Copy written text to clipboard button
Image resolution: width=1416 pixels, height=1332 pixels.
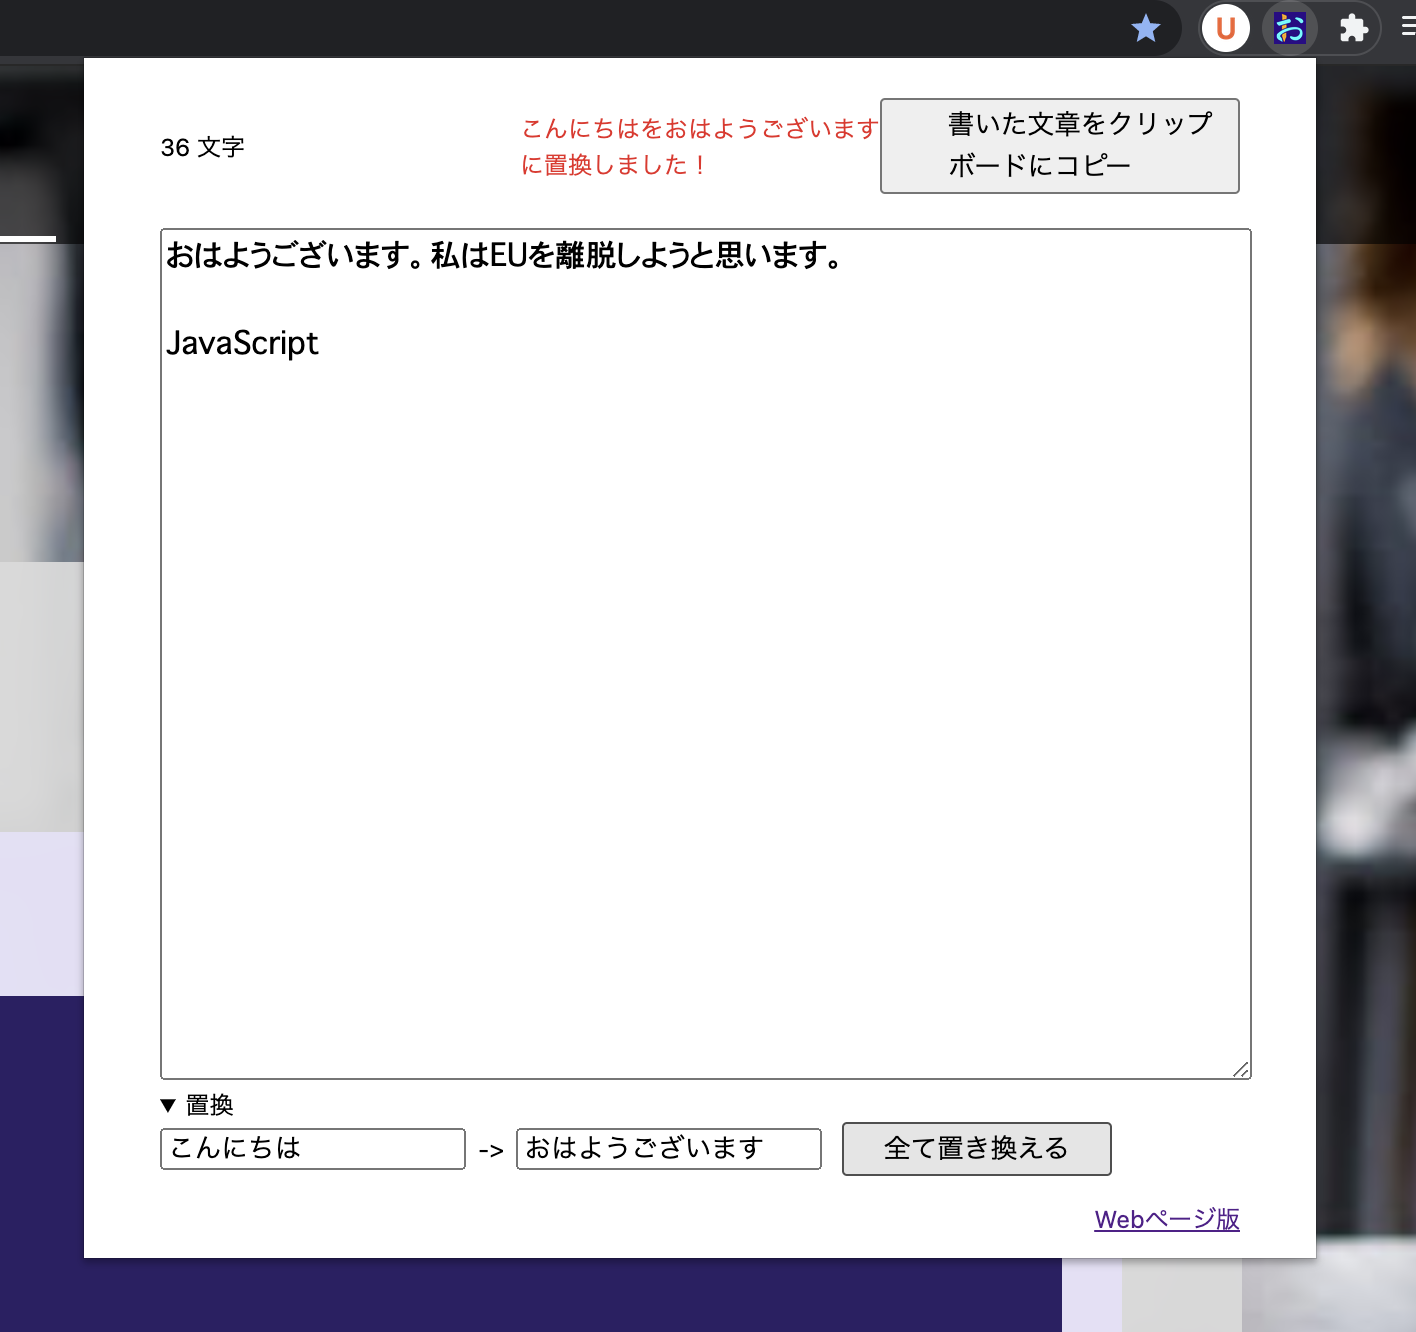coord(1060,146)
